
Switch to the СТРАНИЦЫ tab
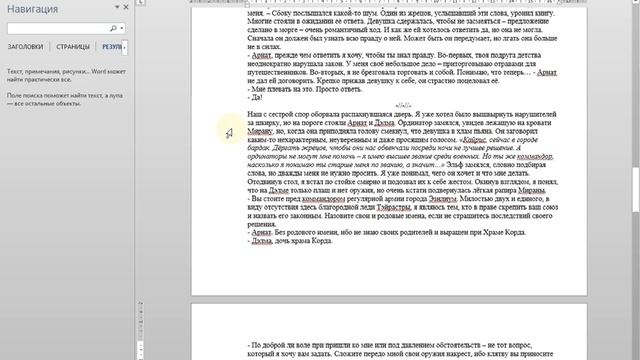click(x=73, y=47)
